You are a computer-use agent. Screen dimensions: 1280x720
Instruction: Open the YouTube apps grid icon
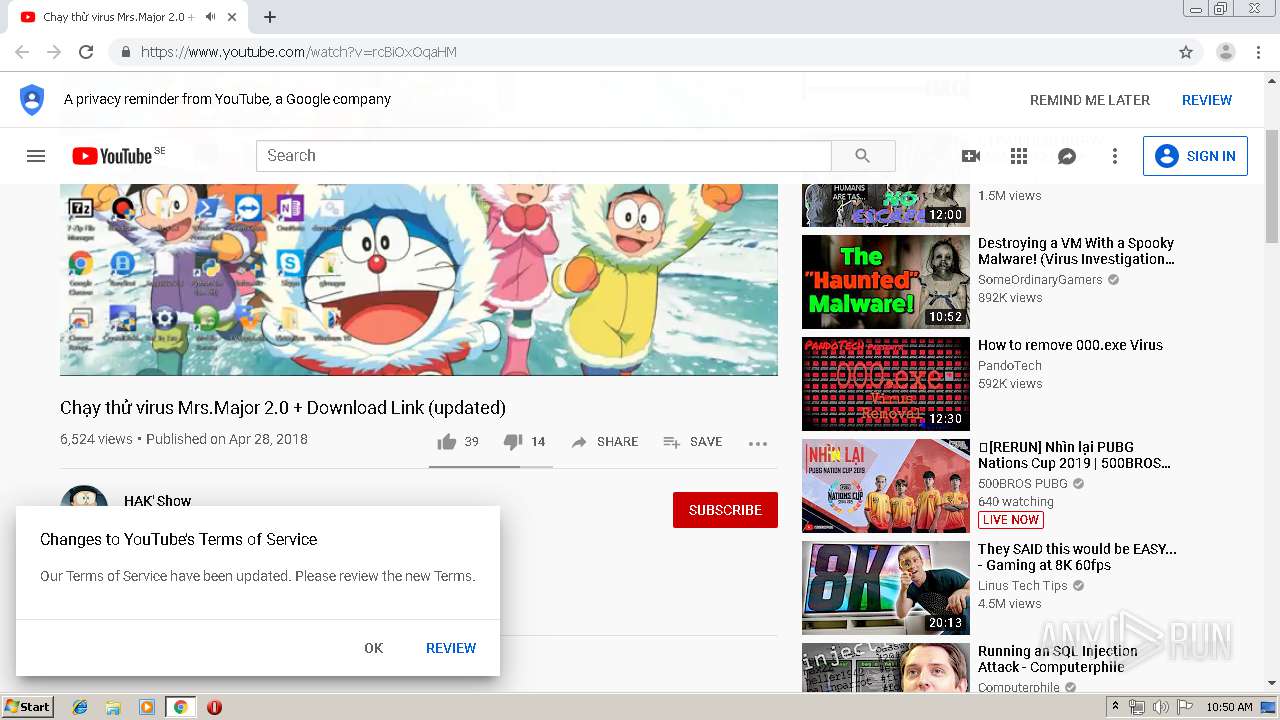(1019, 156)
